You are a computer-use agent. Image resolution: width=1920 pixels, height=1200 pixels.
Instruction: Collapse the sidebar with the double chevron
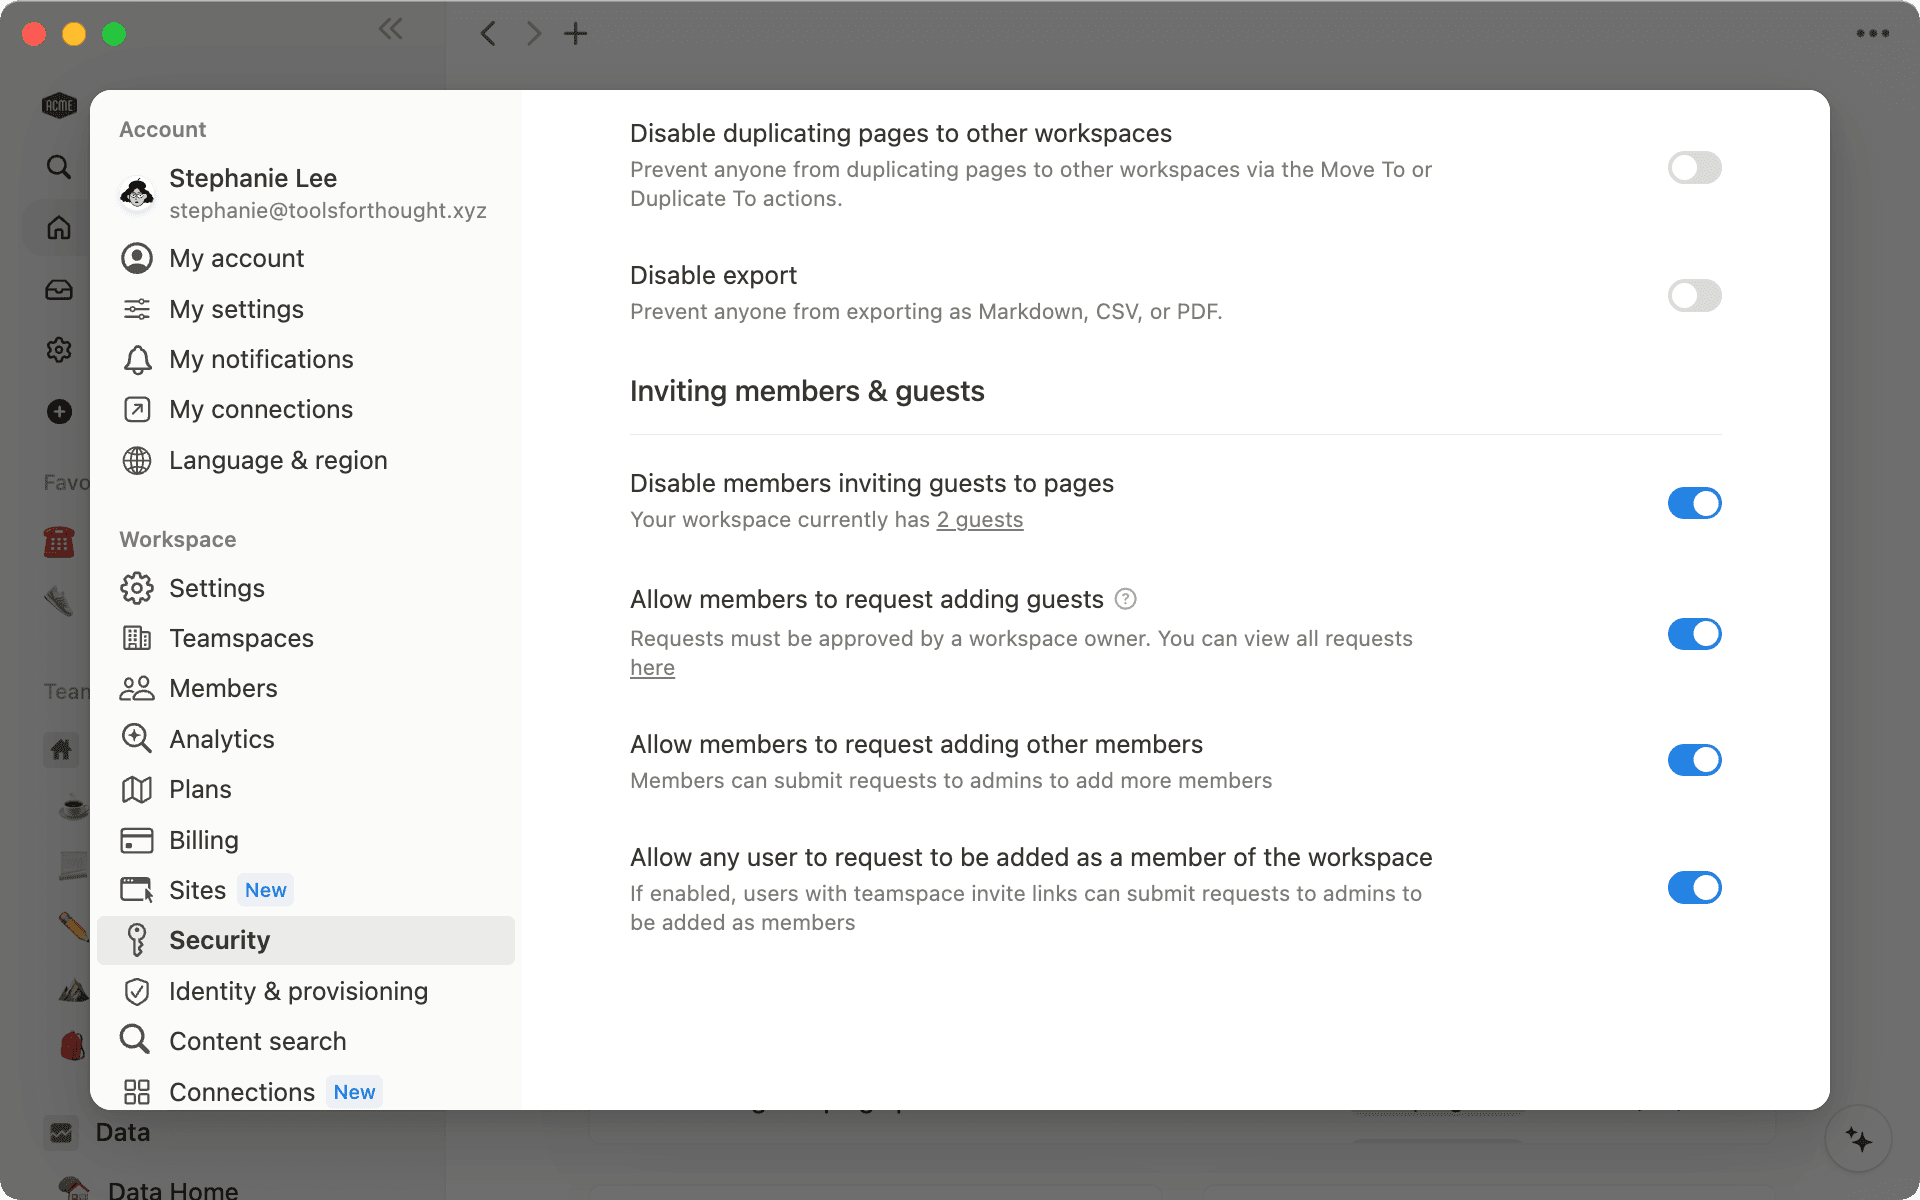tap(390, 29)
